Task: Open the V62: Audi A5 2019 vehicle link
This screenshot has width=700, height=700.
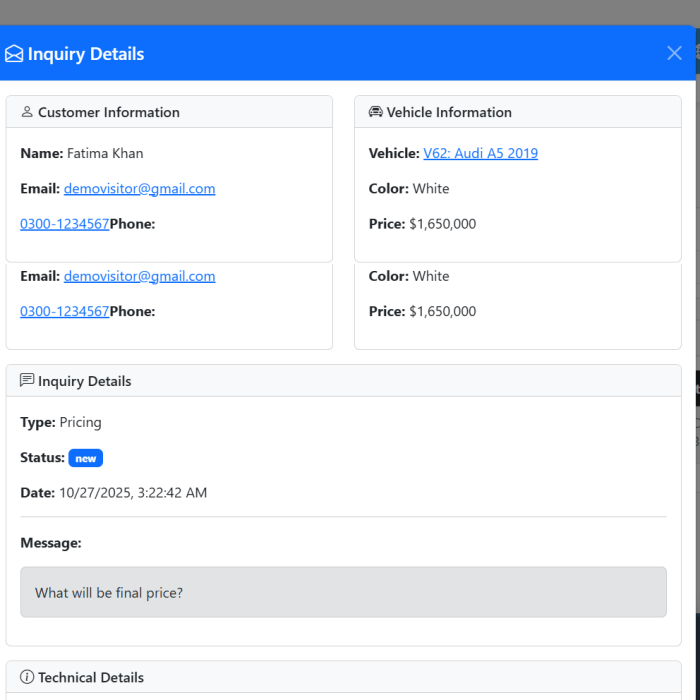Action: [x=480, y=153]
